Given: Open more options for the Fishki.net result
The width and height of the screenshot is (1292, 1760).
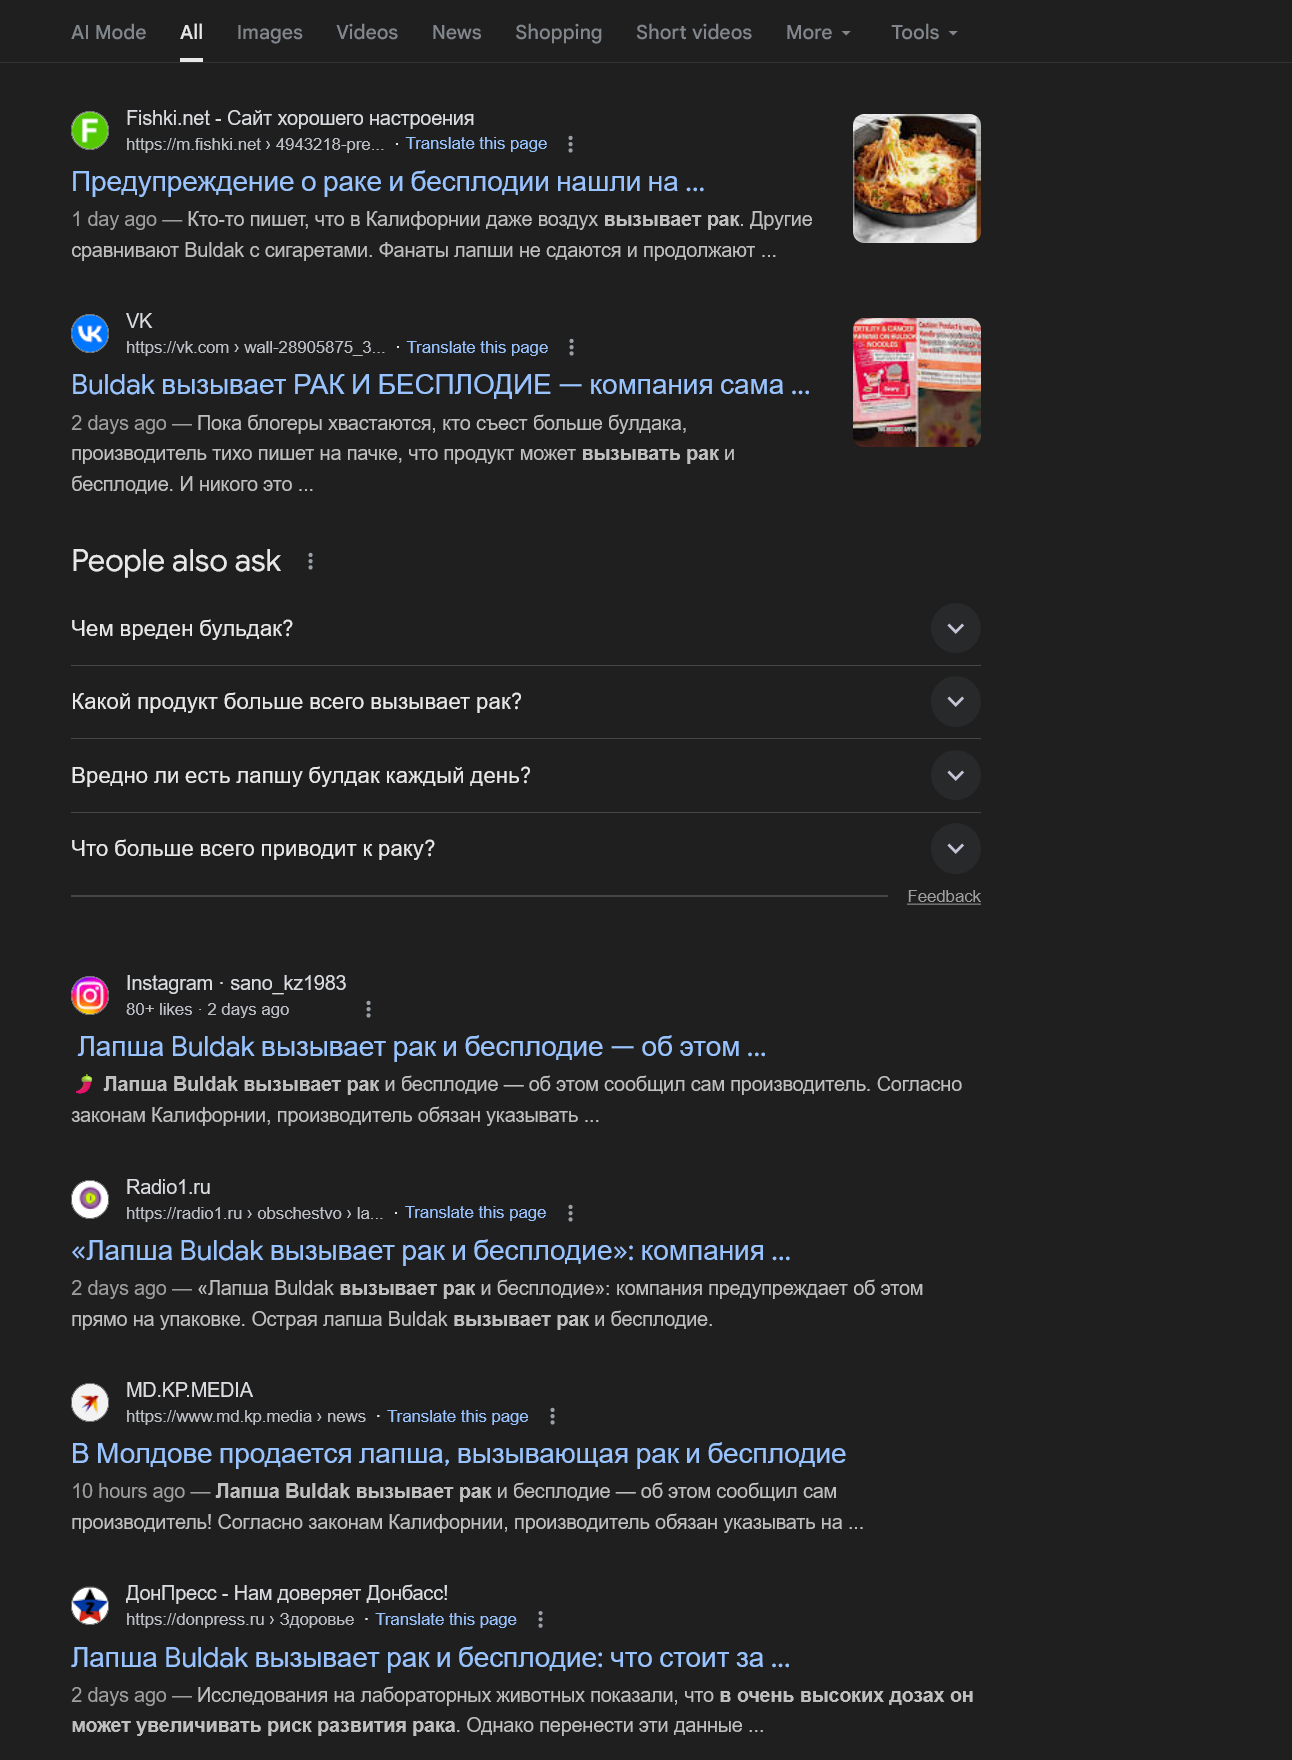Looking at the screenshot, I should 570,144.
